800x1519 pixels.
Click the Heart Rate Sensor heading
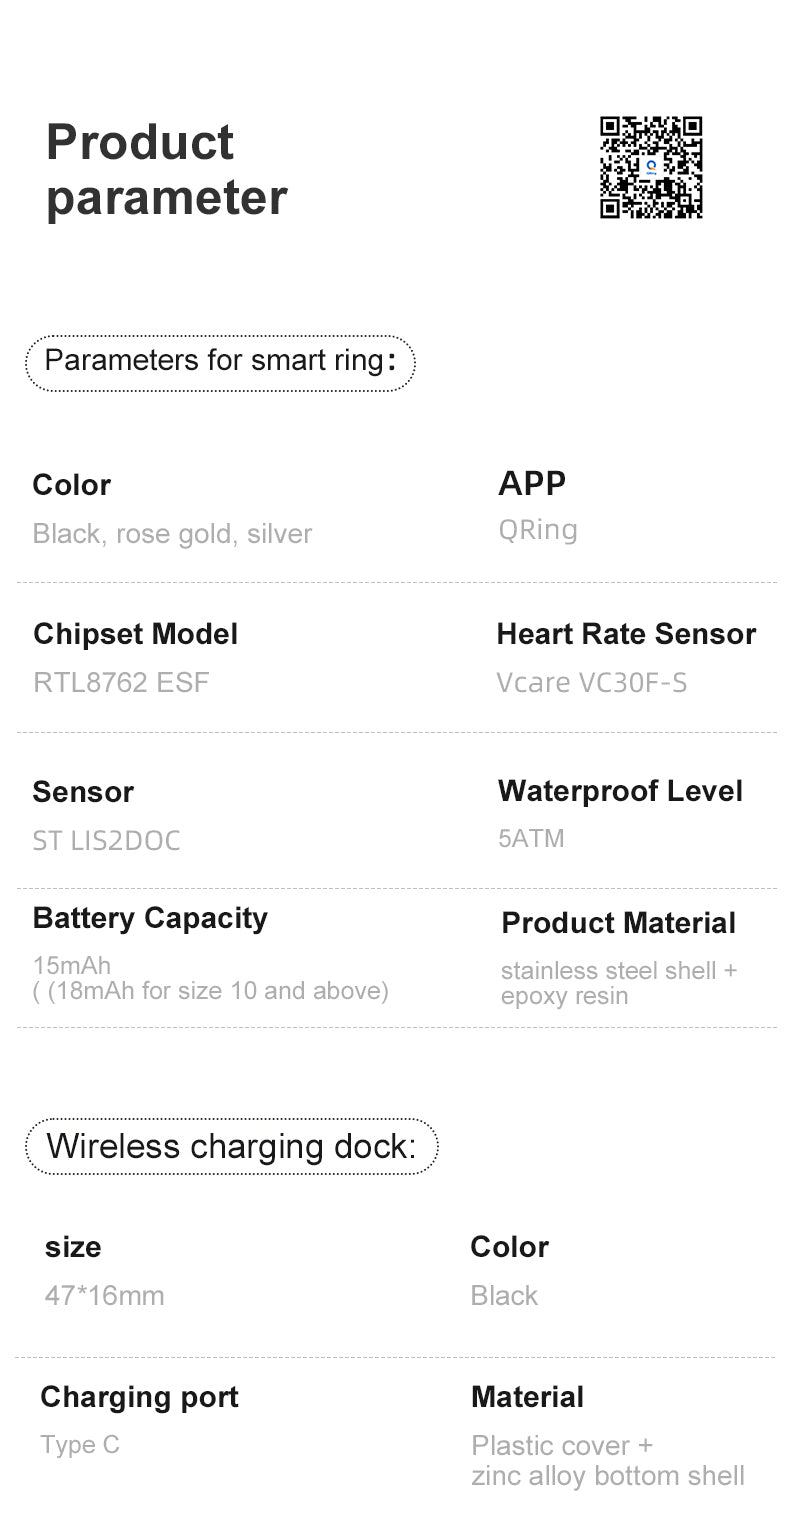(626, 634)
